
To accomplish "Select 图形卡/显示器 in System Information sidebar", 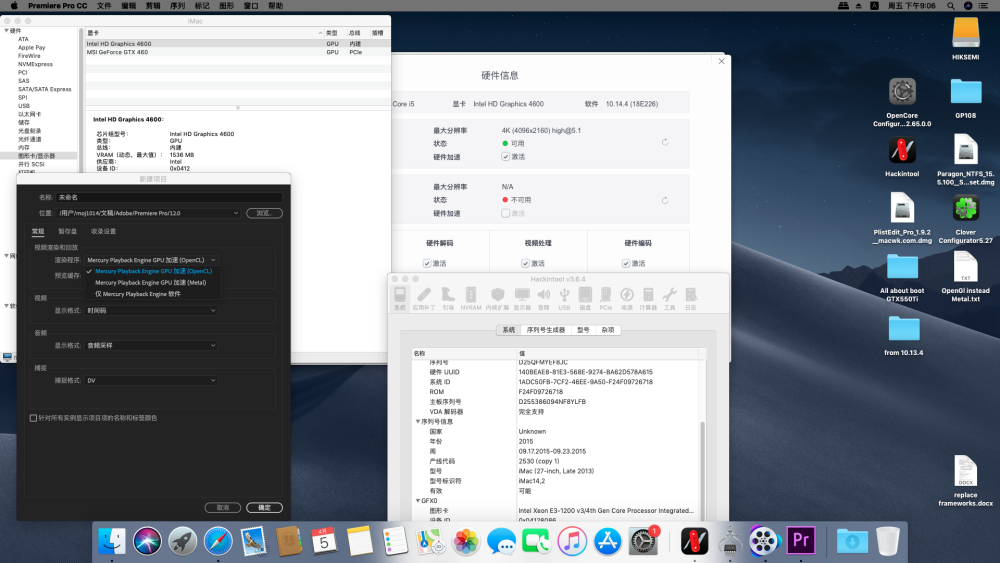I will pyautogui.click(x=39, y=156).
